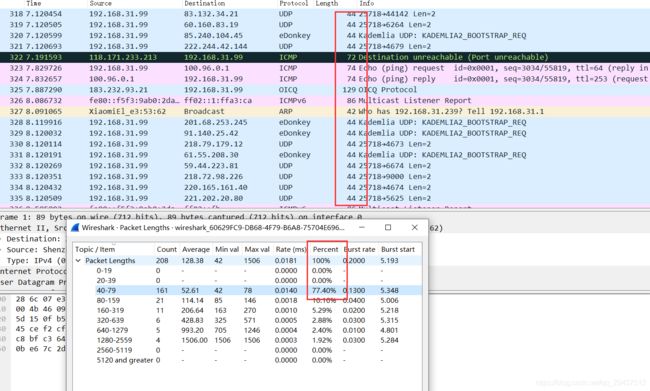Close the Packet Lengths dialog
The height and width of the screenshot is (391, 650).
[415, 227]
